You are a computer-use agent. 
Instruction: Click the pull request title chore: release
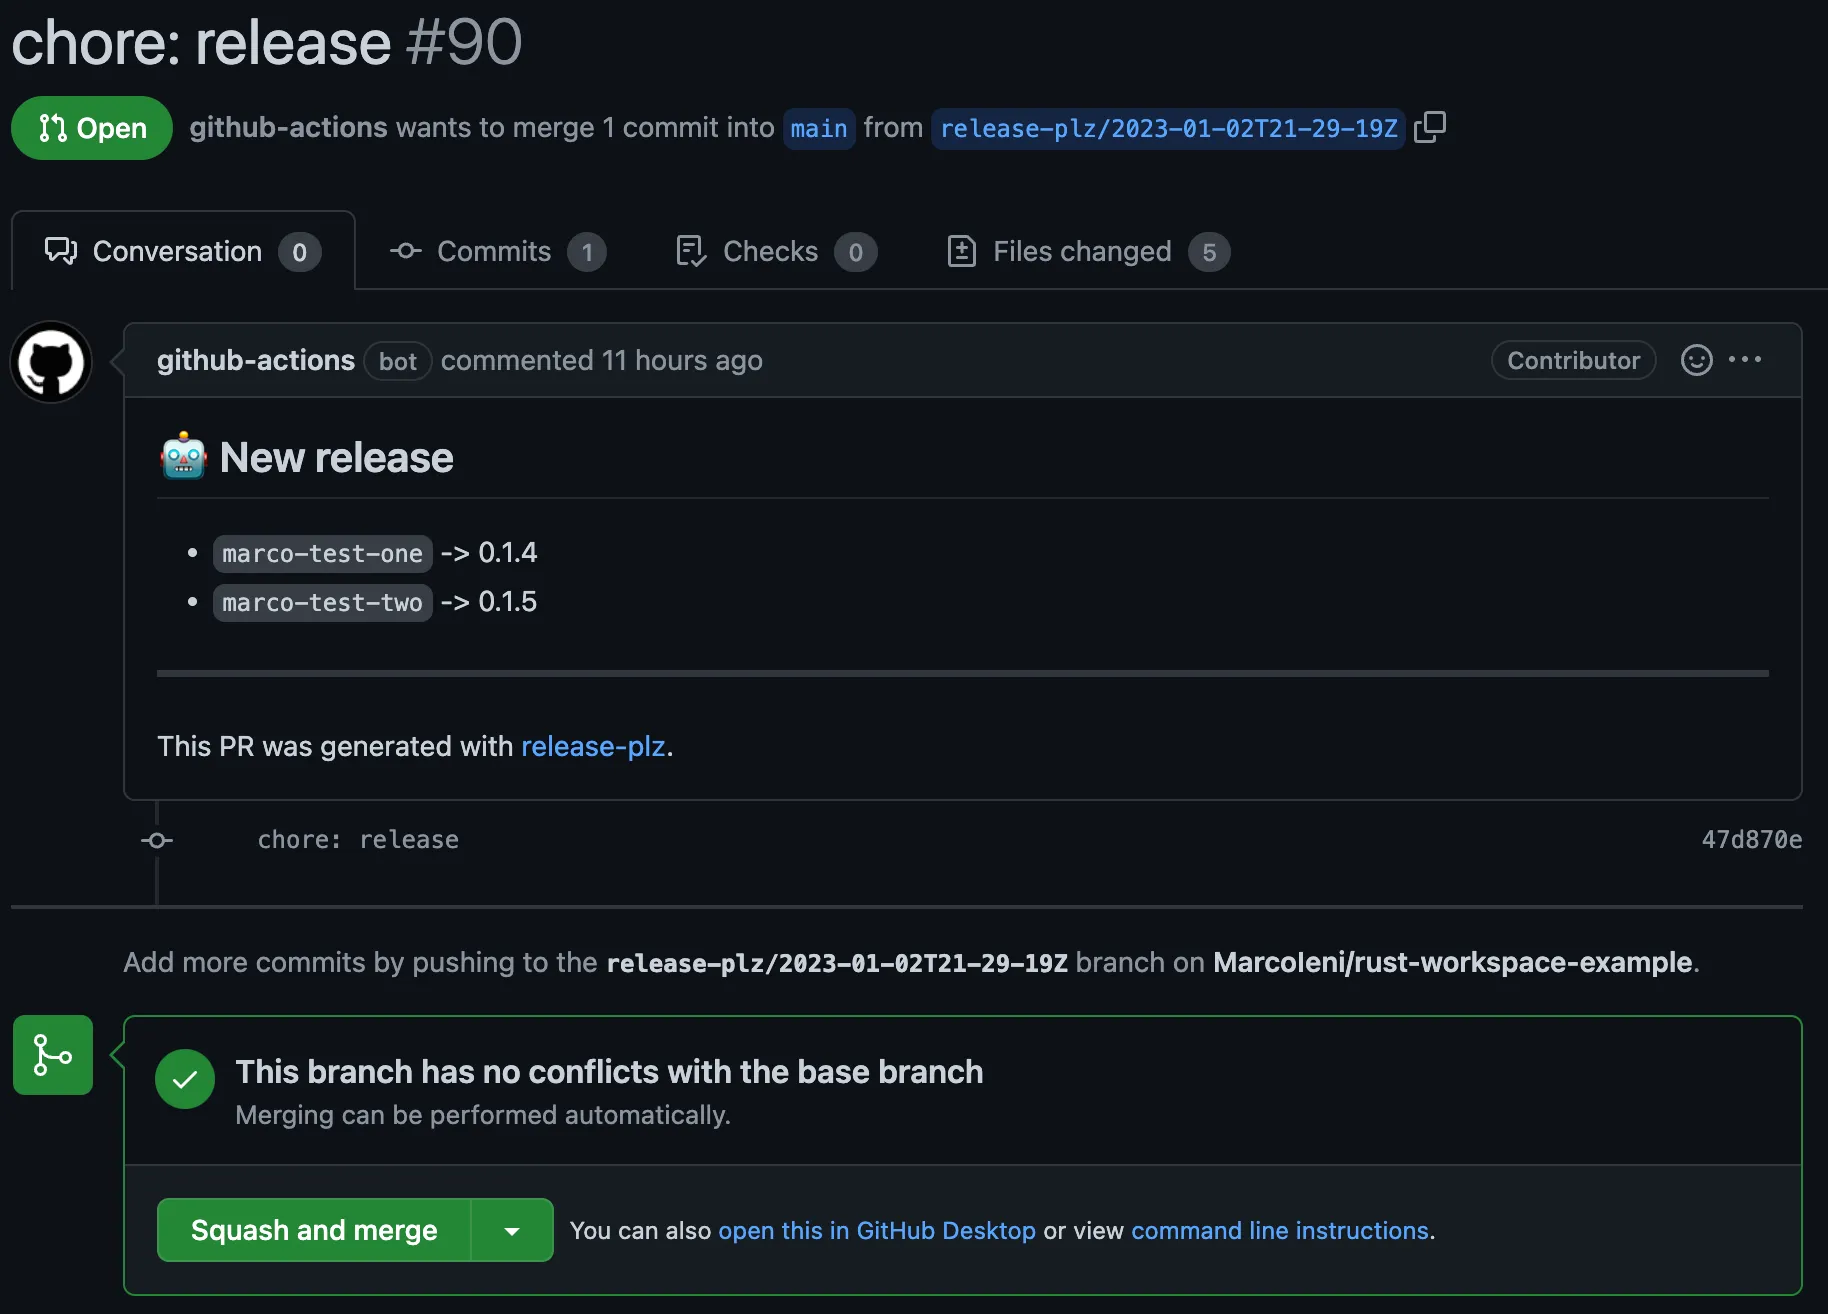point(201,42)
